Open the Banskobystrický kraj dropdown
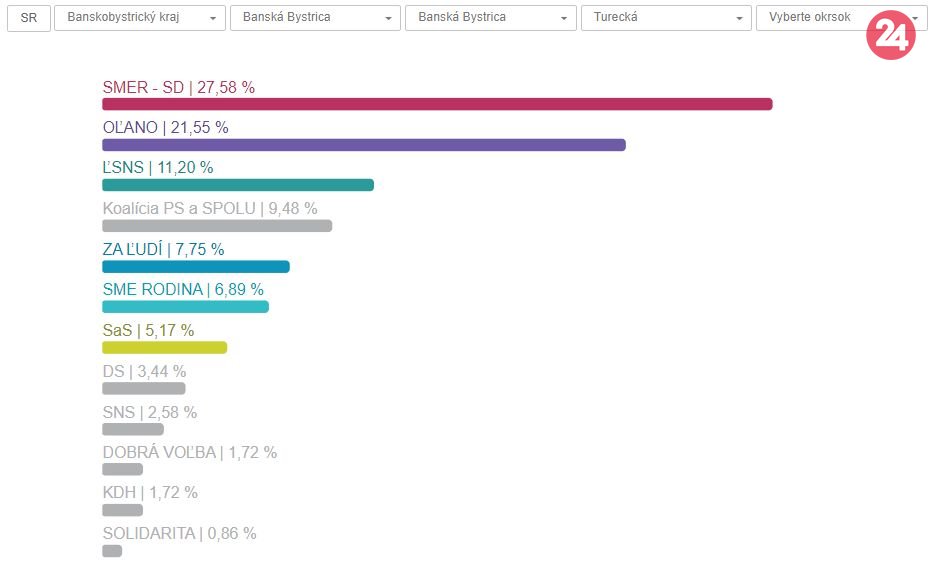The width and height of the screenshot is (934, 568). point(140,18)
